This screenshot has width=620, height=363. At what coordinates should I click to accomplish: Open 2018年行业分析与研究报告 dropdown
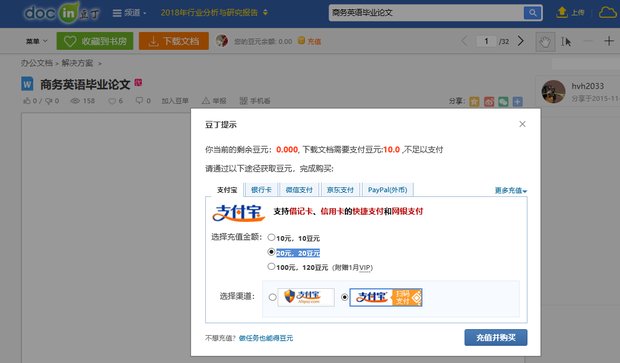[214, 13]
